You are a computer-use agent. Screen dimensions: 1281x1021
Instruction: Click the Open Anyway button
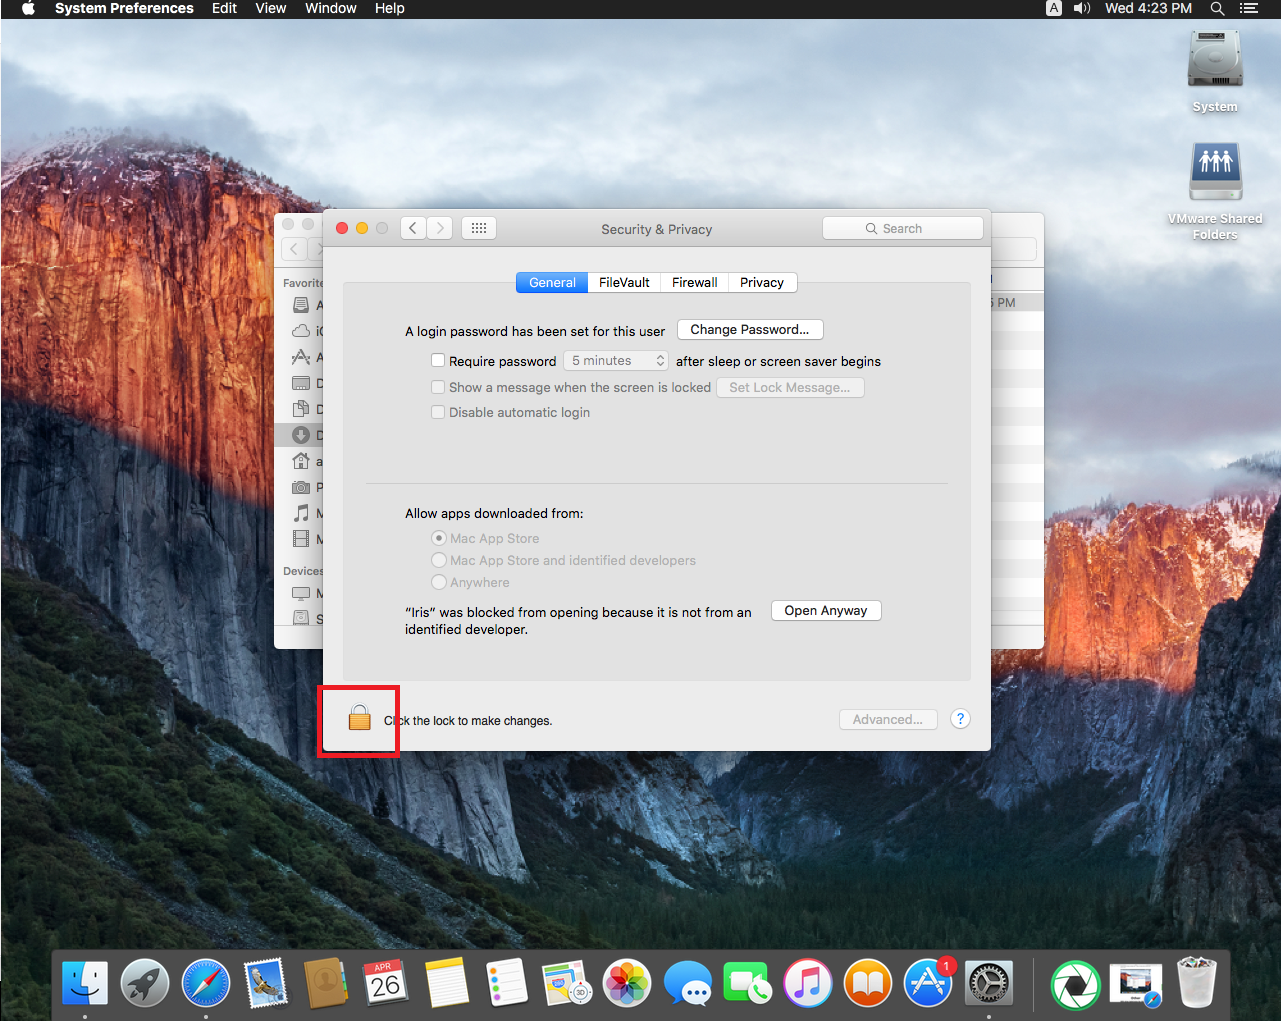click(825, 611)
